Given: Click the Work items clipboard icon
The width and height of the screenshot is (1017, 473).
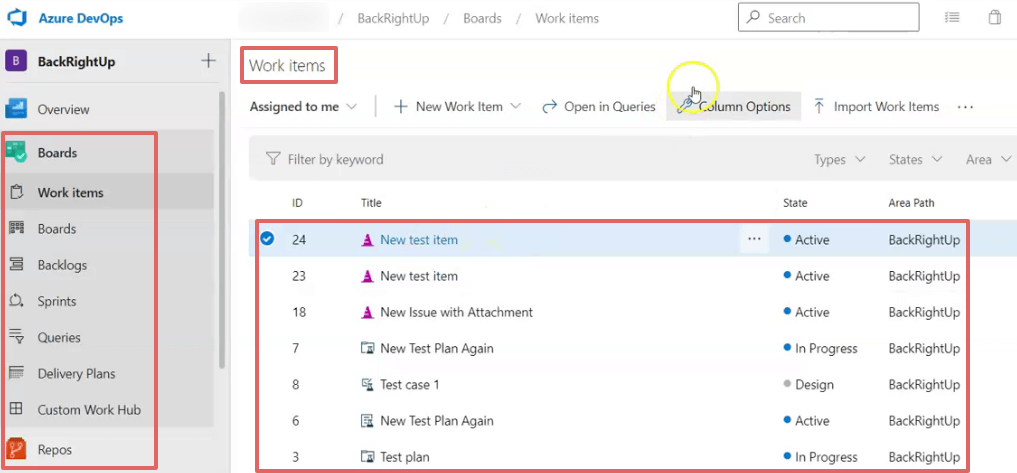Looking at the screenshot, I should [17, 192].
